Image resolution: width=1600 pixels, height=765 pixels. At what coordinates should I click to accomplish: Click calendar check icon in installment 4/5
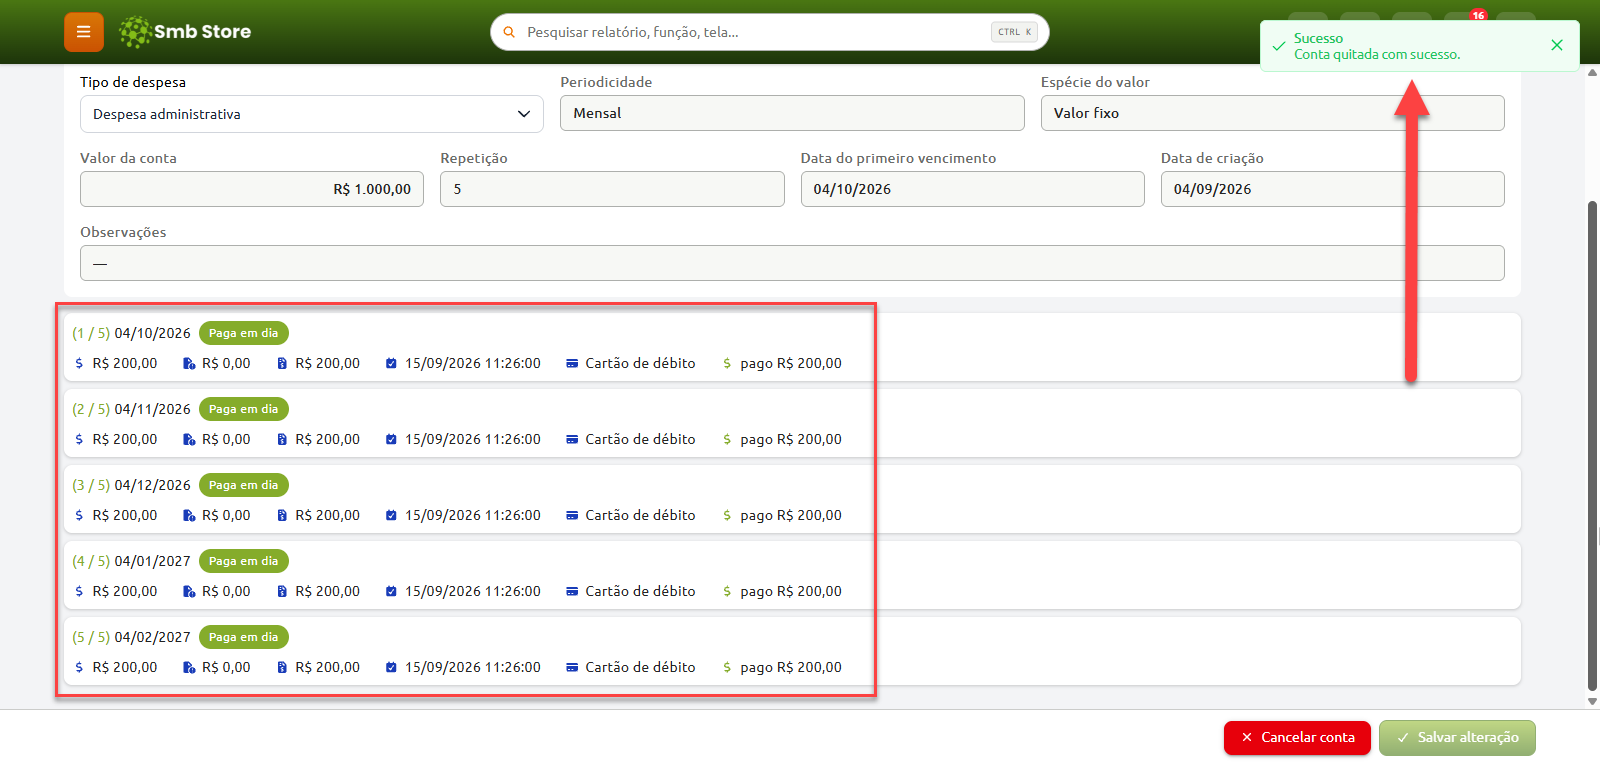(391, 591)
